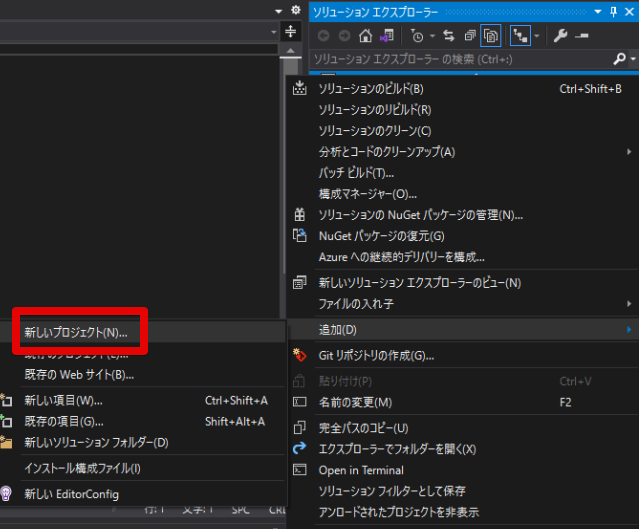Click the Back navigation arrow in Solution Explorer
The image size is (639, 529).
324,36
